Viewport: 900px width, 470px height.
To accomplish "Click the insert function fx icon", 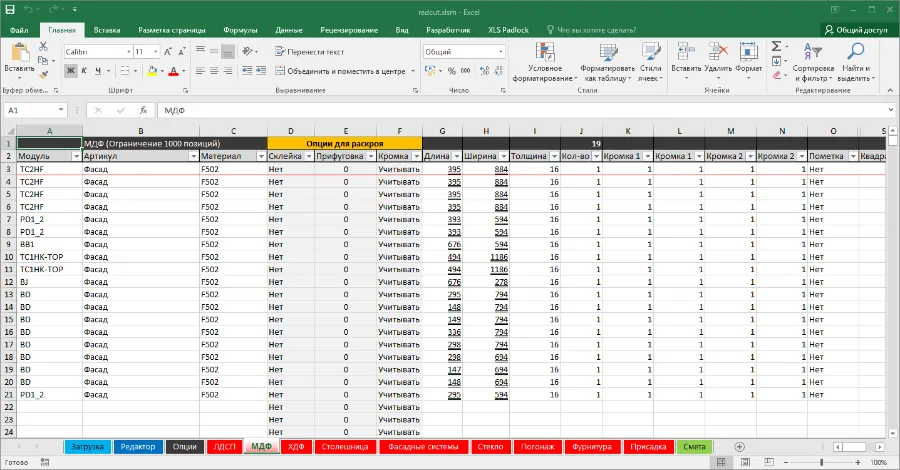I will click(144, 110).
